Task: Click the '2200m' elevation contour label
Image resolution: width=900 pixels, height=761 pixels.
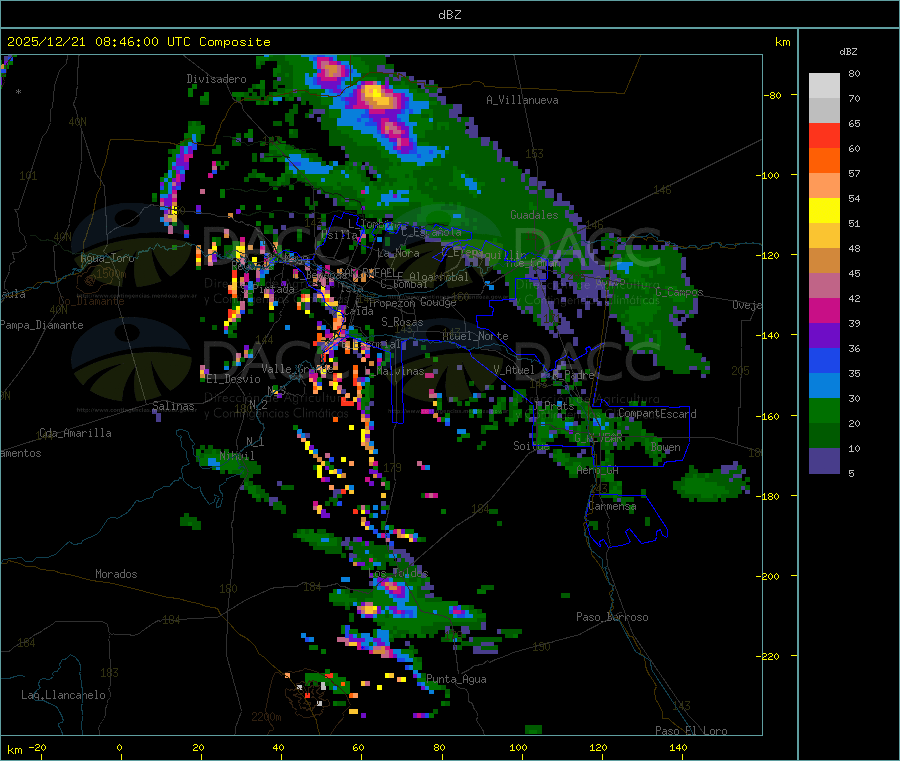Action: 266,717
